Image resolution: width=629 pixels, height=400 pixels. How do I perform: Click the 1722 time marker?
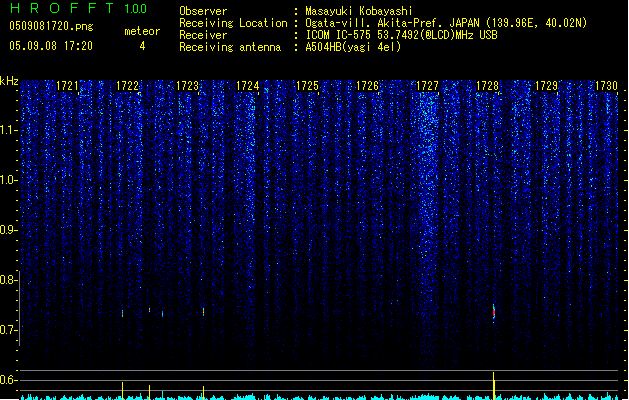point(128,86)
